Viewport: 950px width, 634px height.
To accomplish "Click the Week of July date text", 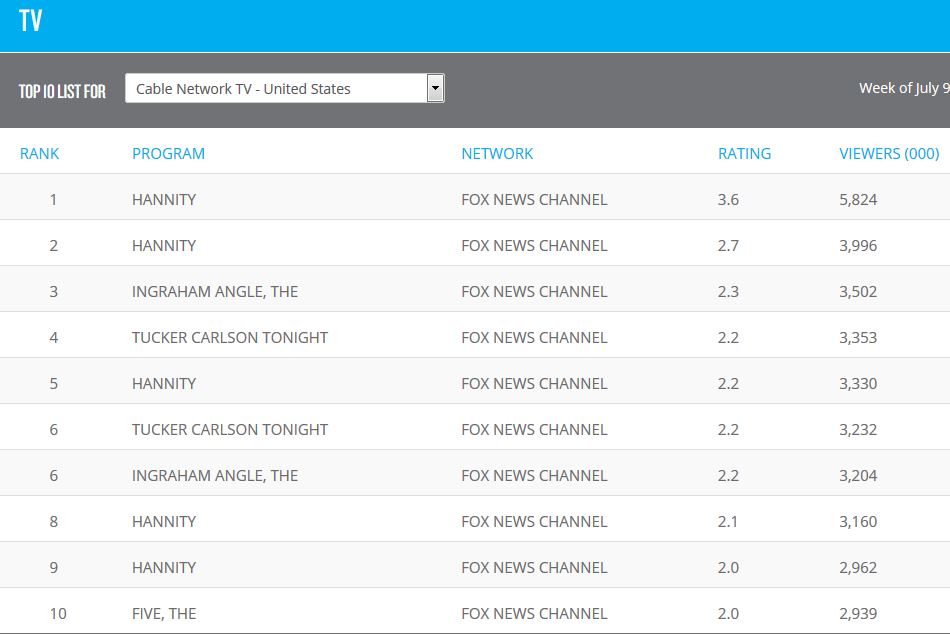I will pos(904,88).
